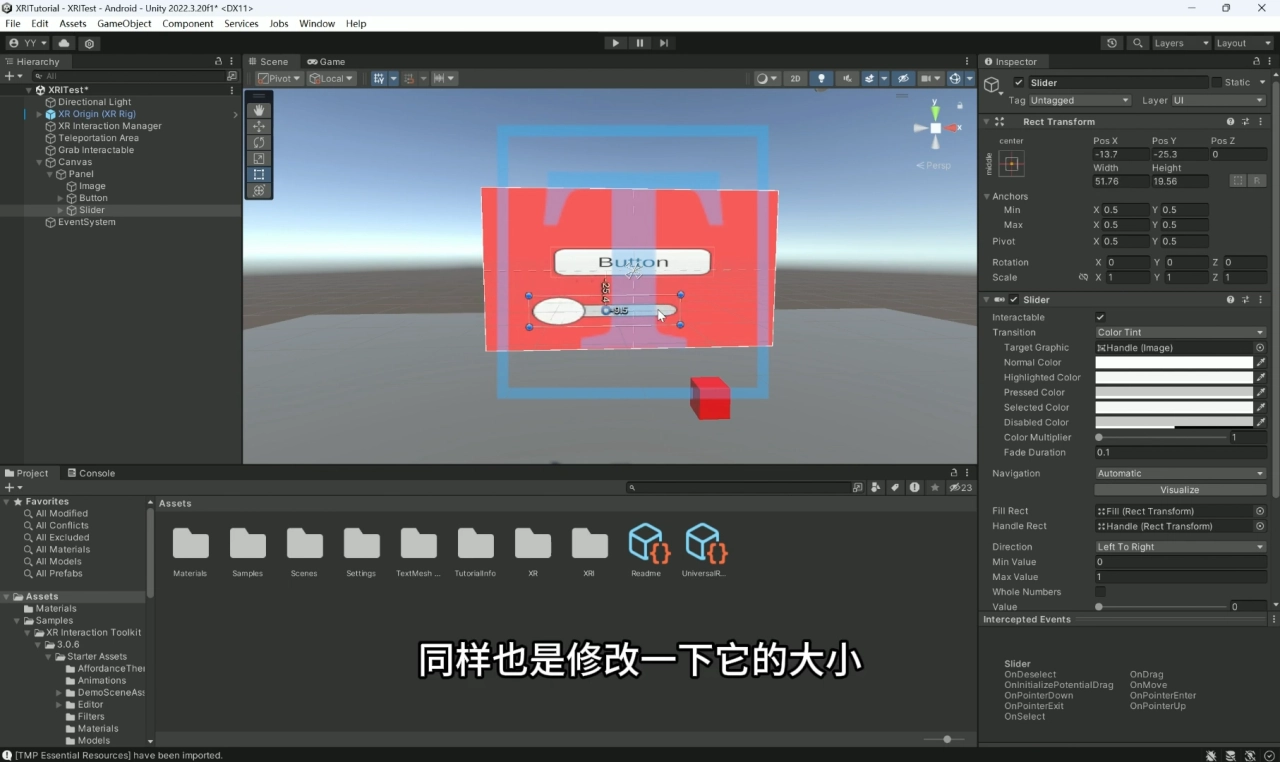Screen dimensions: 1280x762
Task: Toggle scene audio mute icon
Action: click(x=847, y=78)
